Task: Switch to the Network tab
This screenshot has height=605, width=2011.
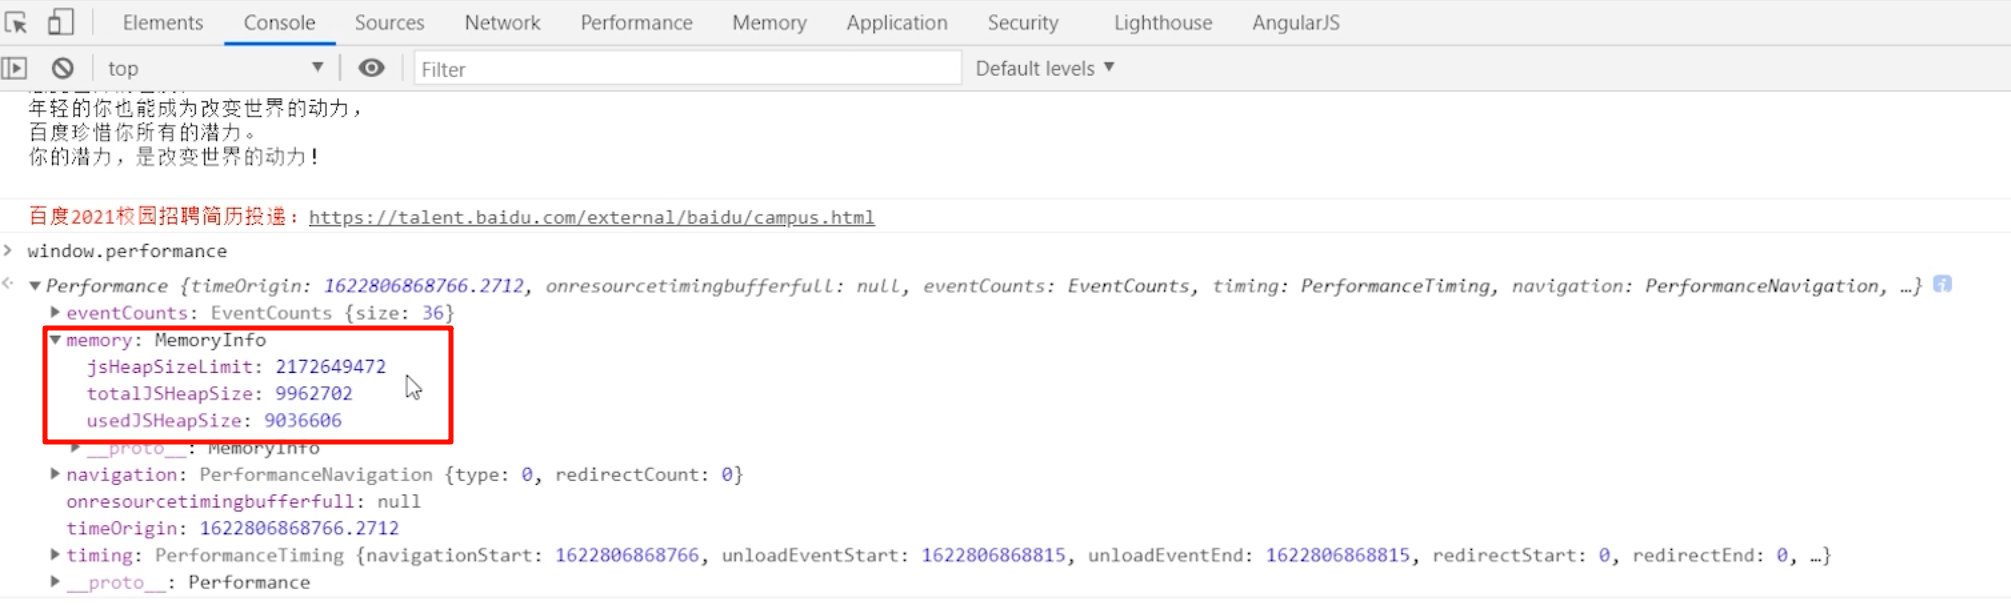Action: pyautogui.click(x=502, y=22)
